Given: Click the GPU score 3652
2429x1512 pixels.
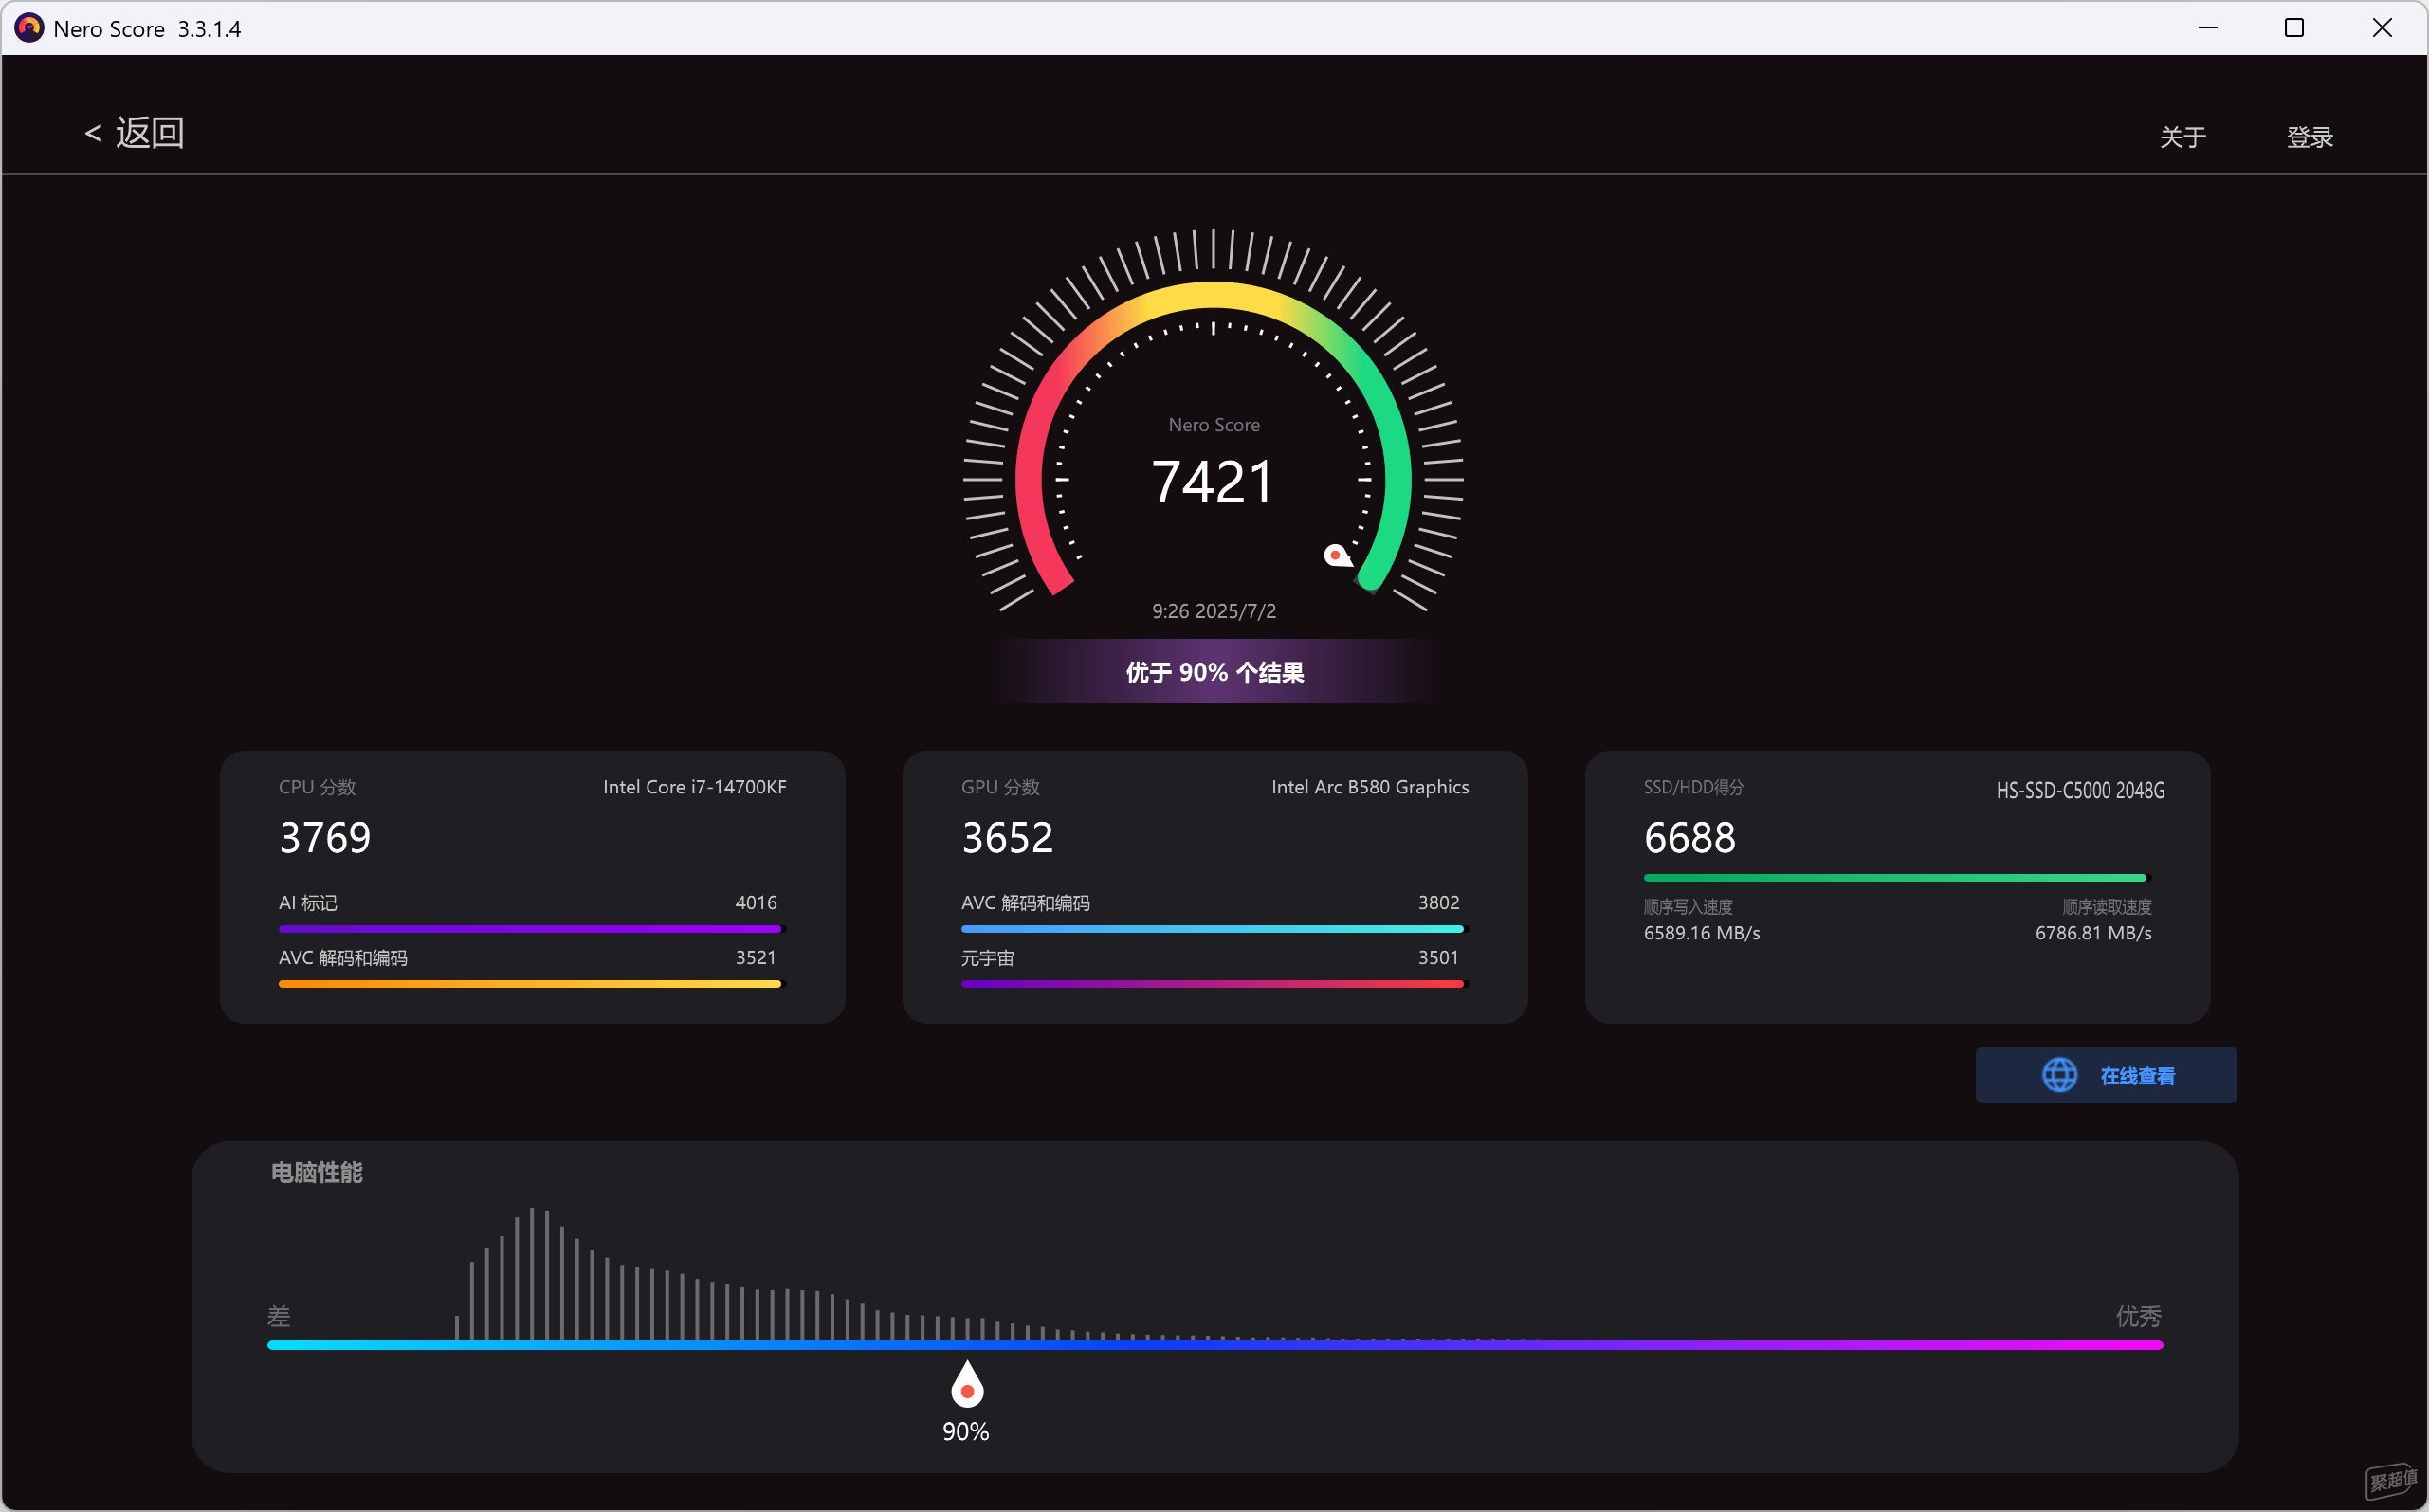Looking at the screenshot, I should (1007, 838).
